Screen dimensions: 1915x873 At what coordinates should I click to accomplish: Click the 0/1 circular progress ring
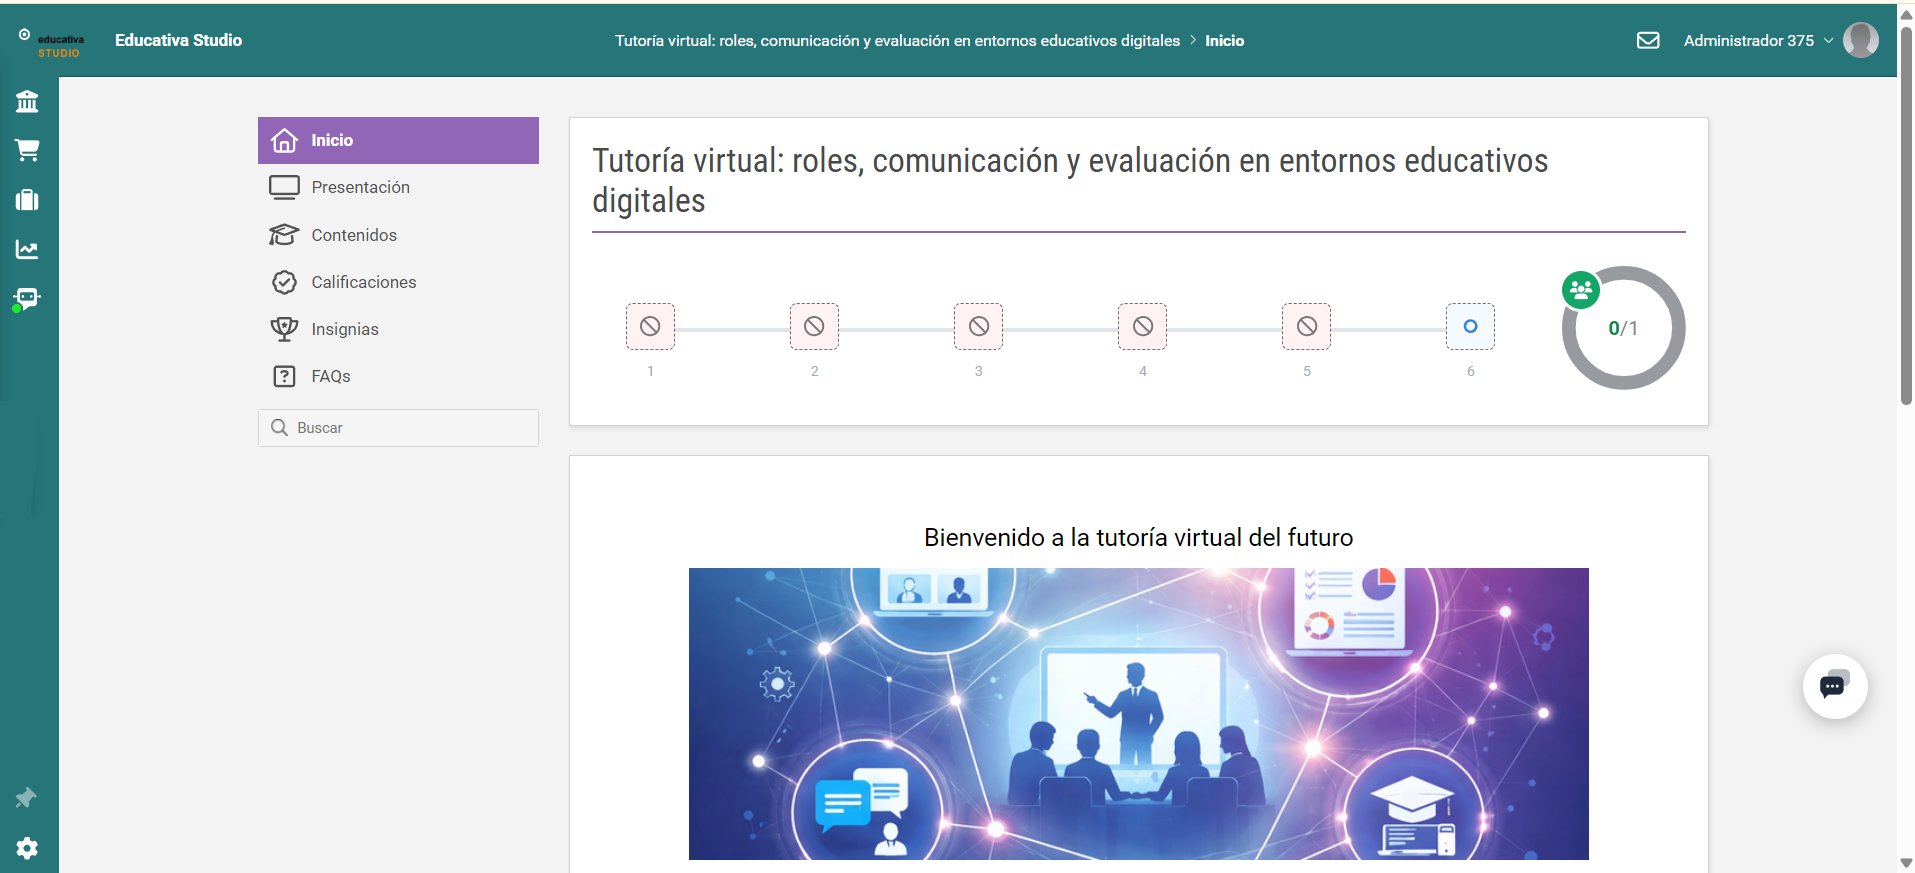pyautogui.click(x=1623, y=328)
